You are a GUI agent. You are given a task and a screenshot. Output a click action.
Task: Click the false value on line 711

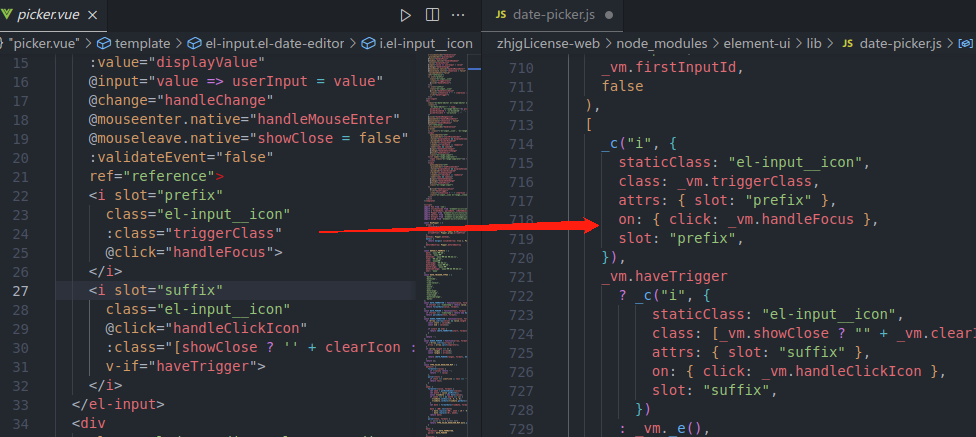(x=622, y=87)
